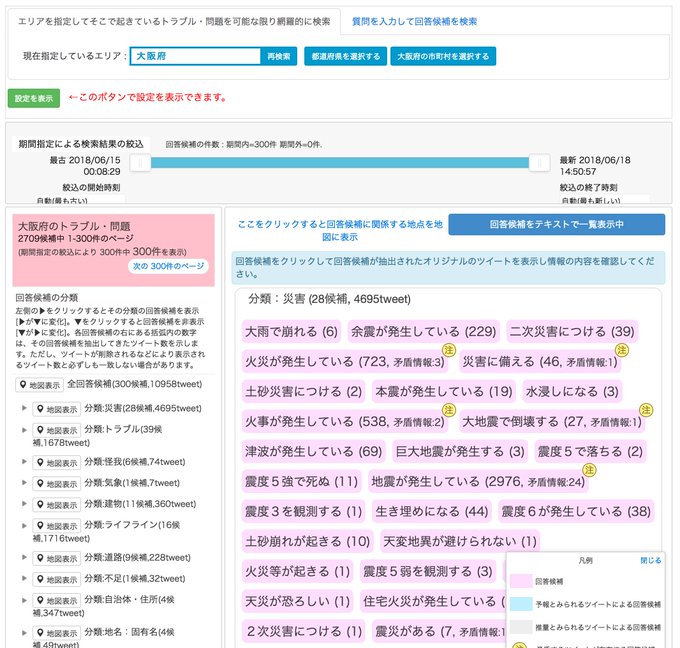
Task: Expand the 分類:トラブル category triangle
Action: pyautogui.click(x=24, y=429)
